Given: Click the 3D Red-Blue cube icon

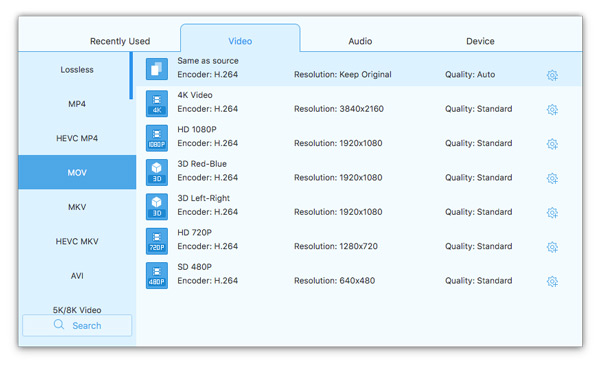Looking at the screenshot, I should (x=157, y=172).
